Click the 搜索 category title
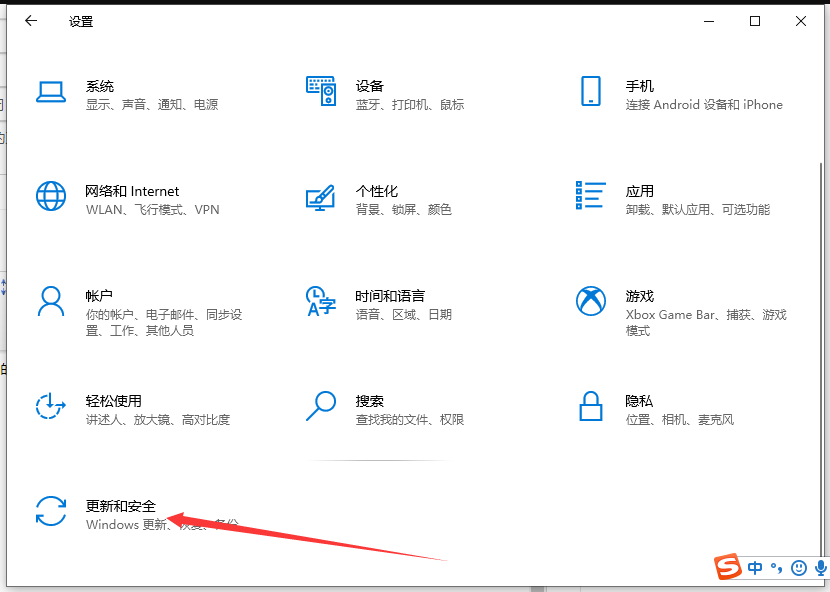The height and width of the screenshot is (592, 830). [x=369, y=401]
